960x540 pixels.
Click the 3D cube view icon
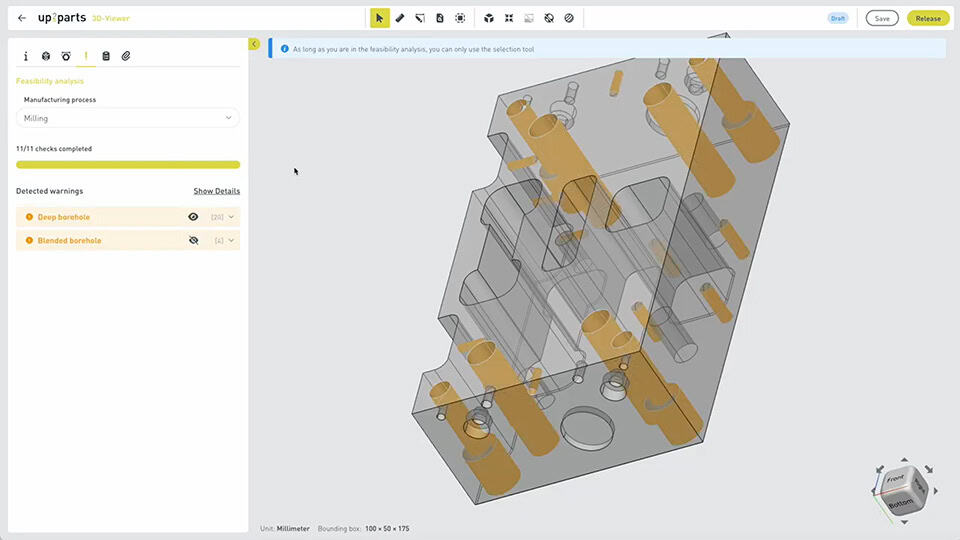click(x=489, y=18)
